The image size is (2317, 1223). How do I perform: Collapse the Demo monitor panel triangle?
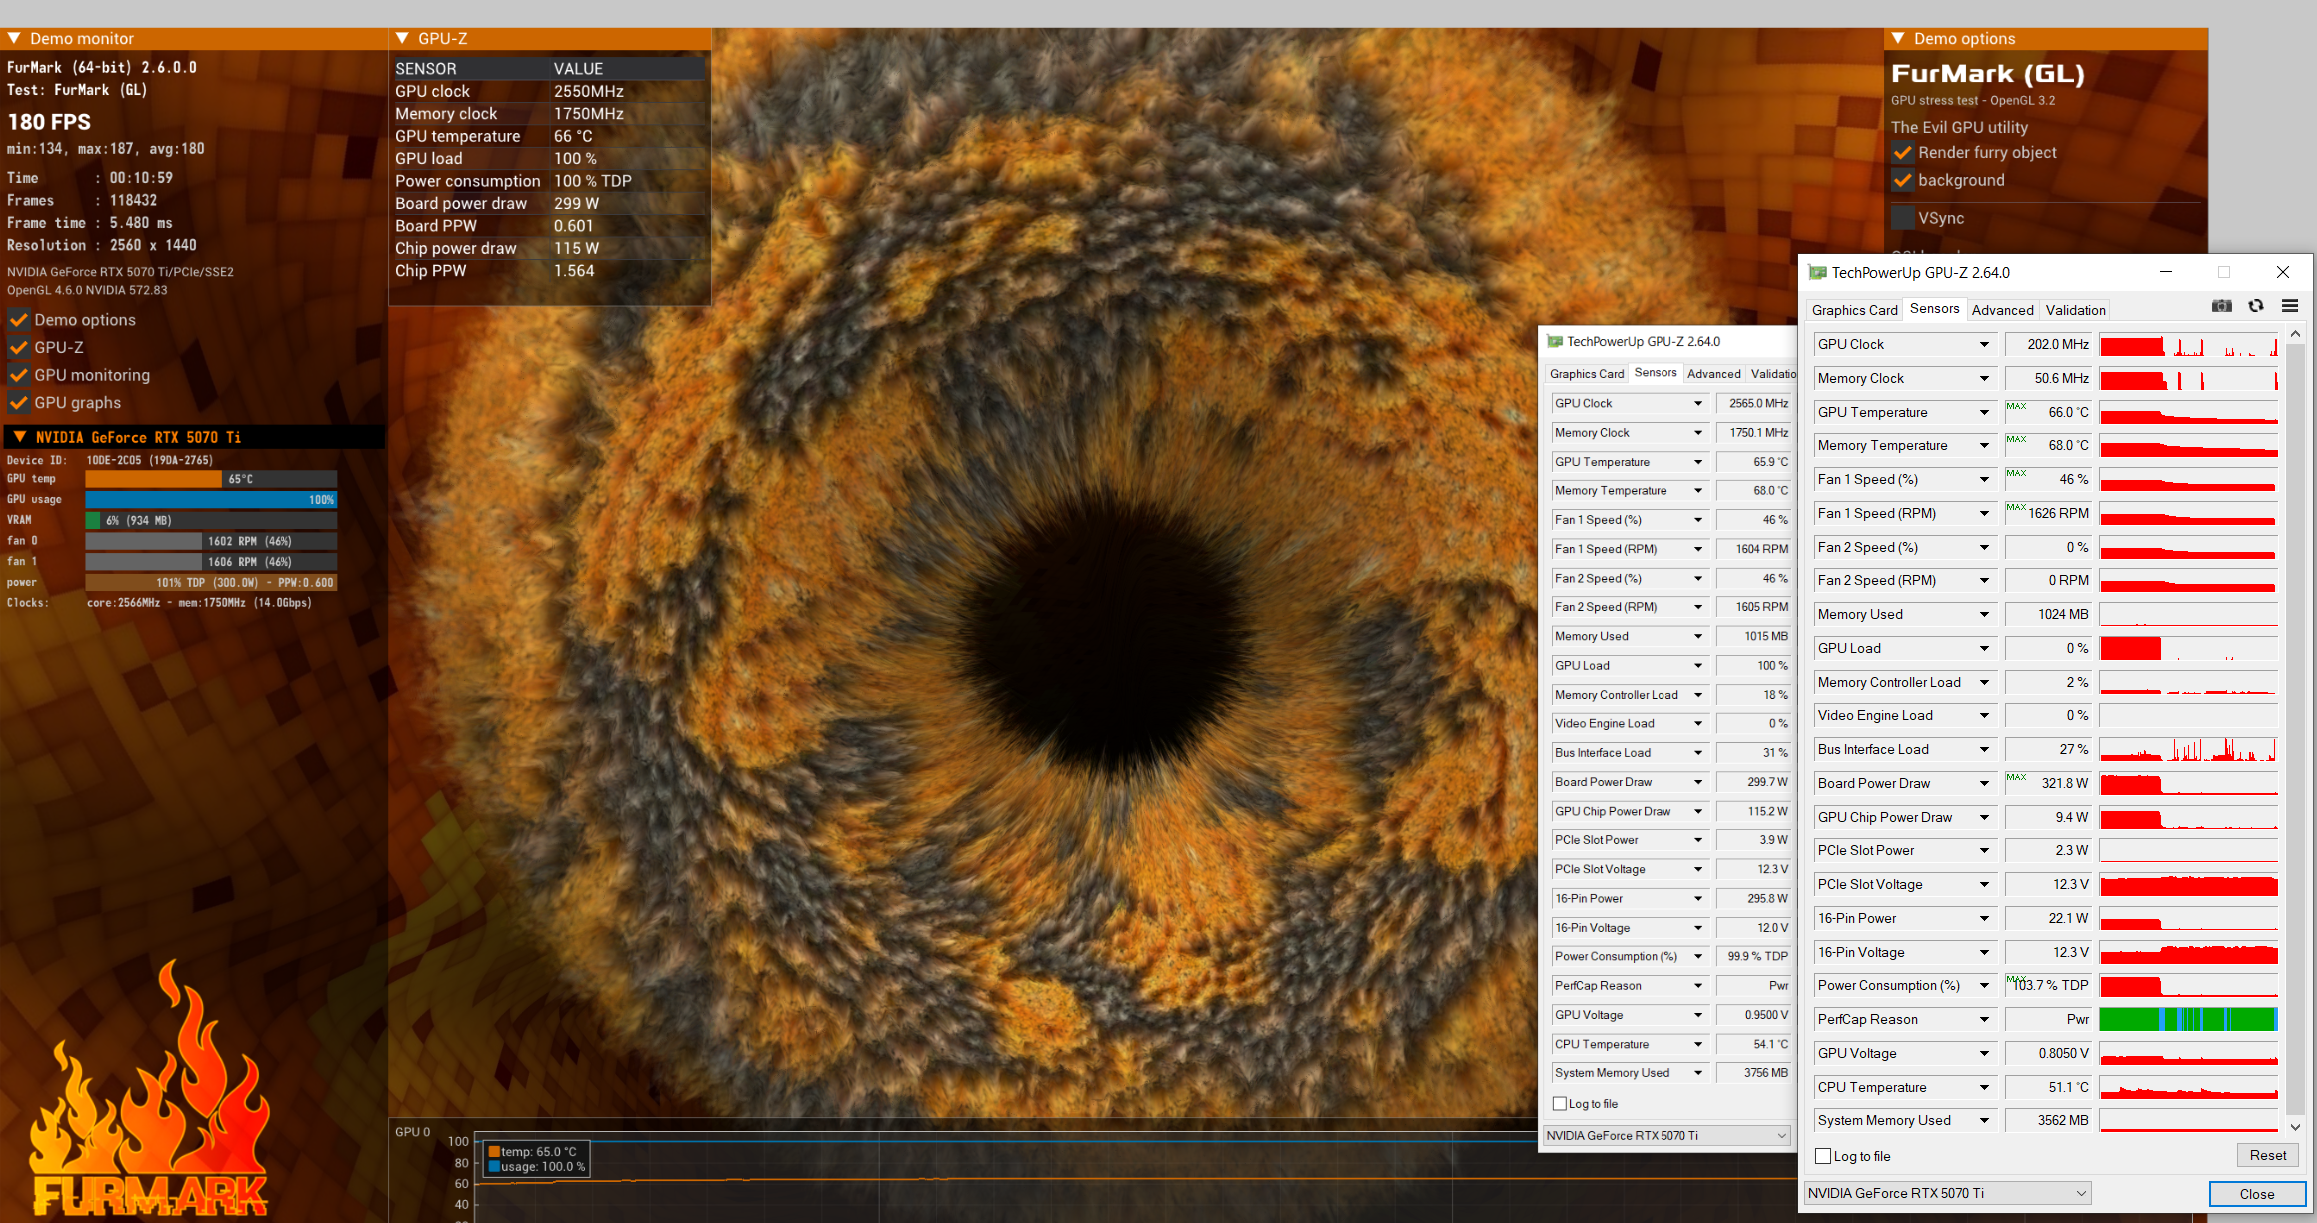click(x=14, y=39)
